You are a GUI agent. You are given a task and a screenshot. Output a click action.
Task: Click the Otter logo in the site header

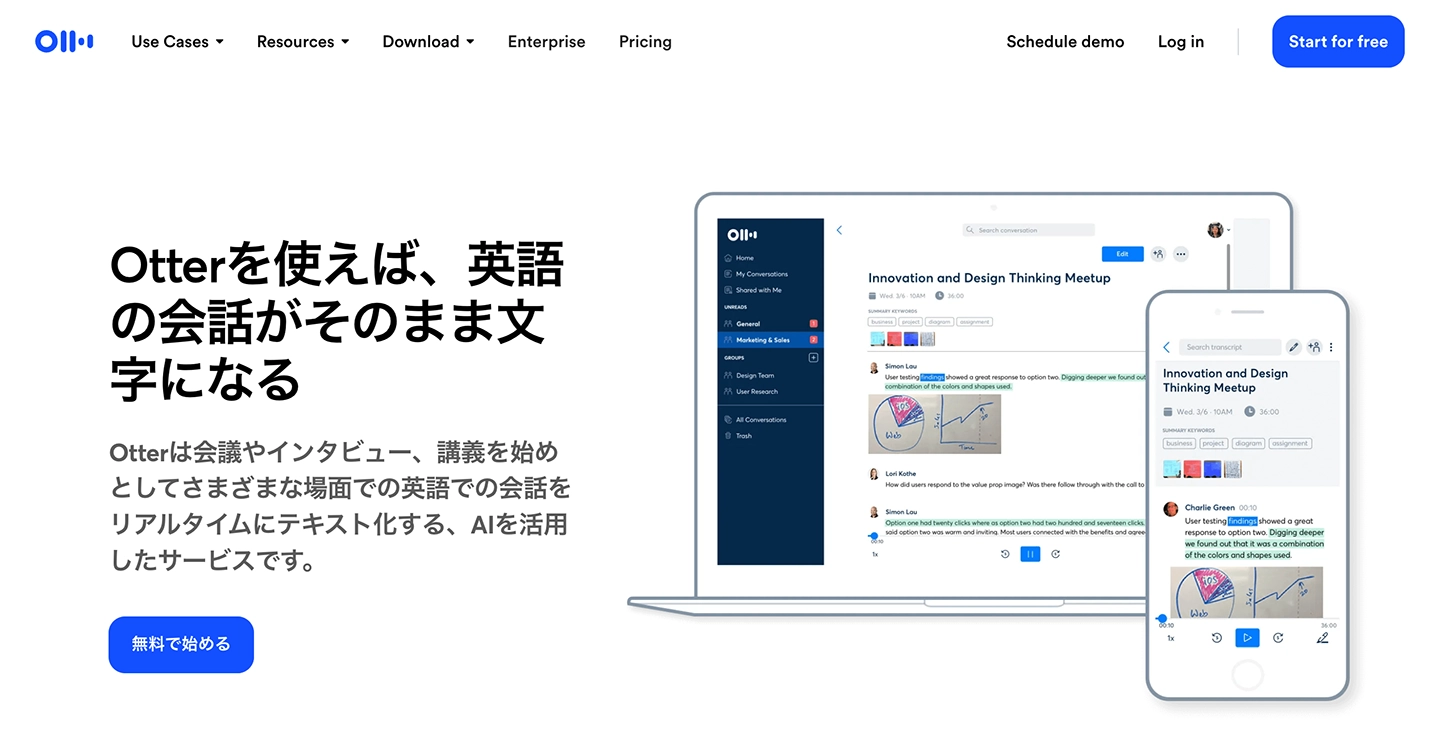point(64,41)
